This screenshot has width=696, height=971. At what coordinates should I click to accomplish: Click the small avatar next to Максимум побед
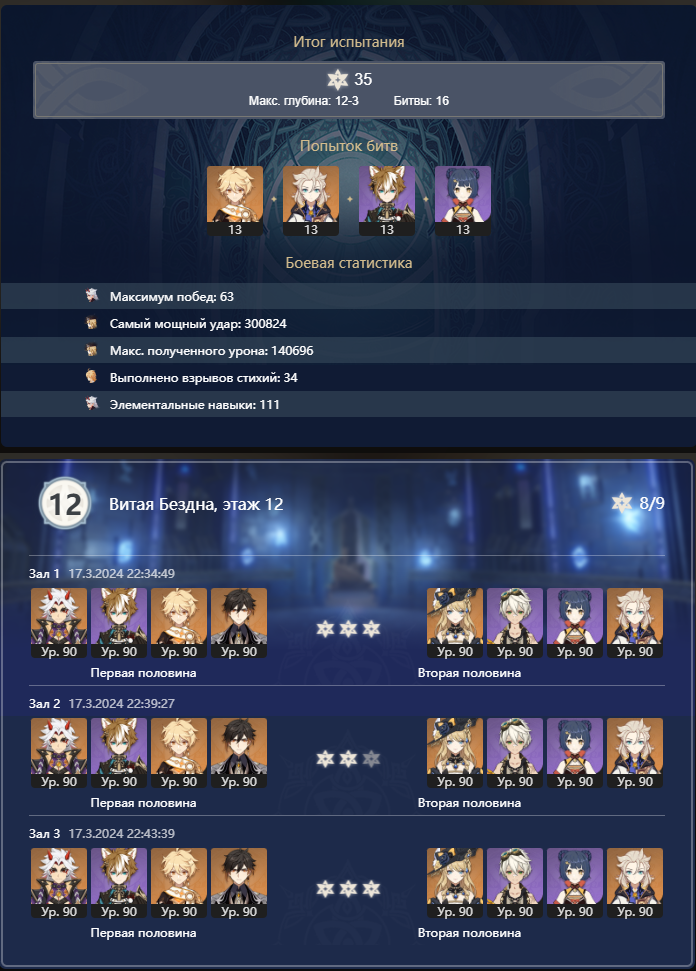point(92,296)
